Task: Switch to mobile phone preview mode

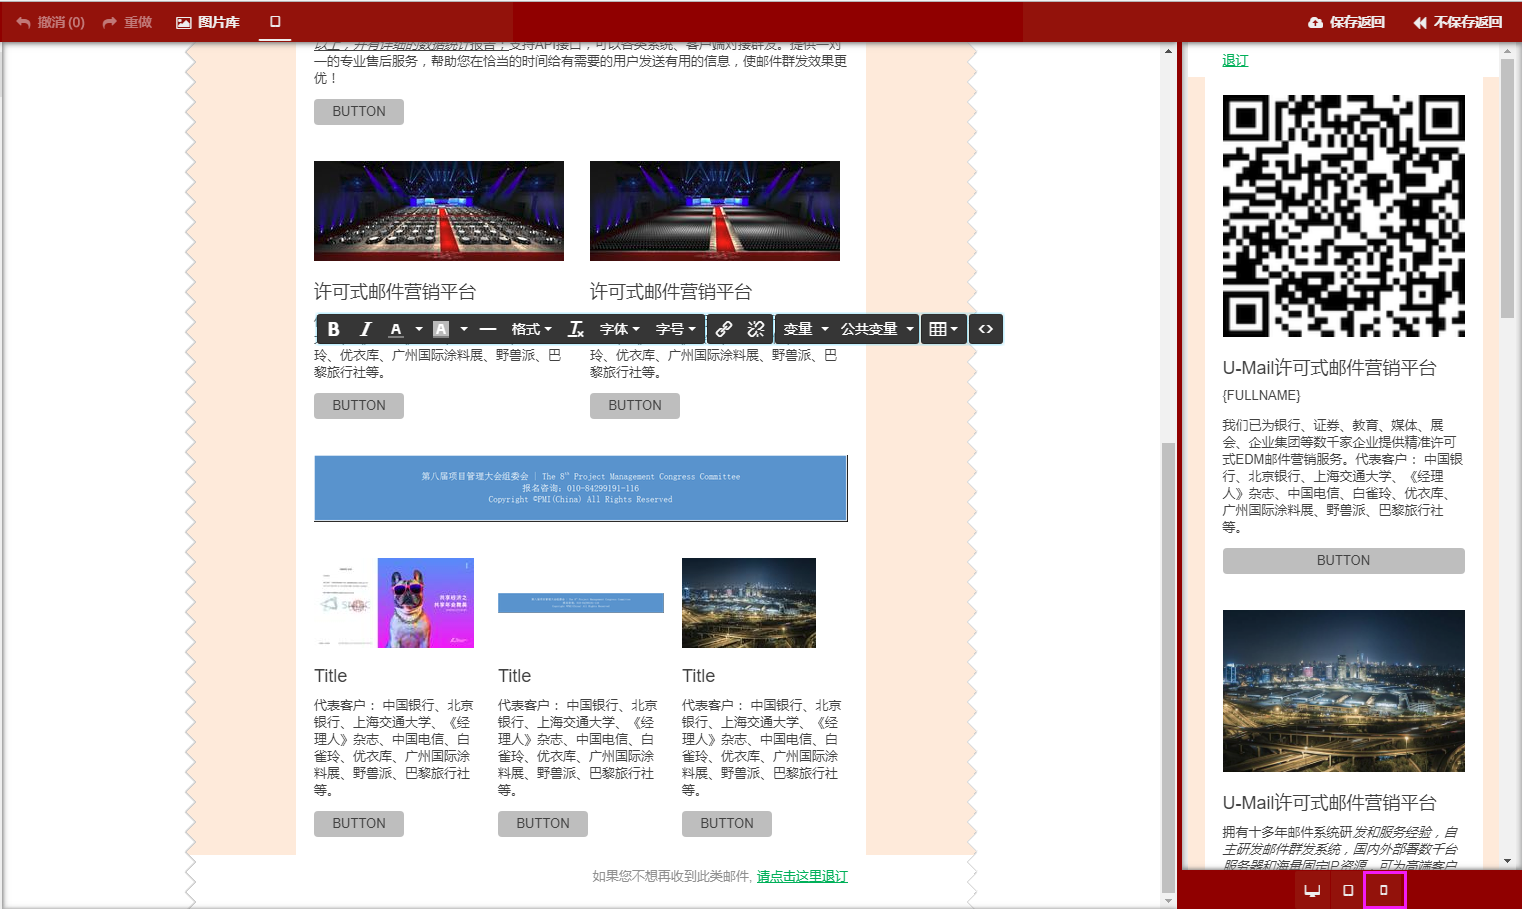Action: coord(1384,890)
